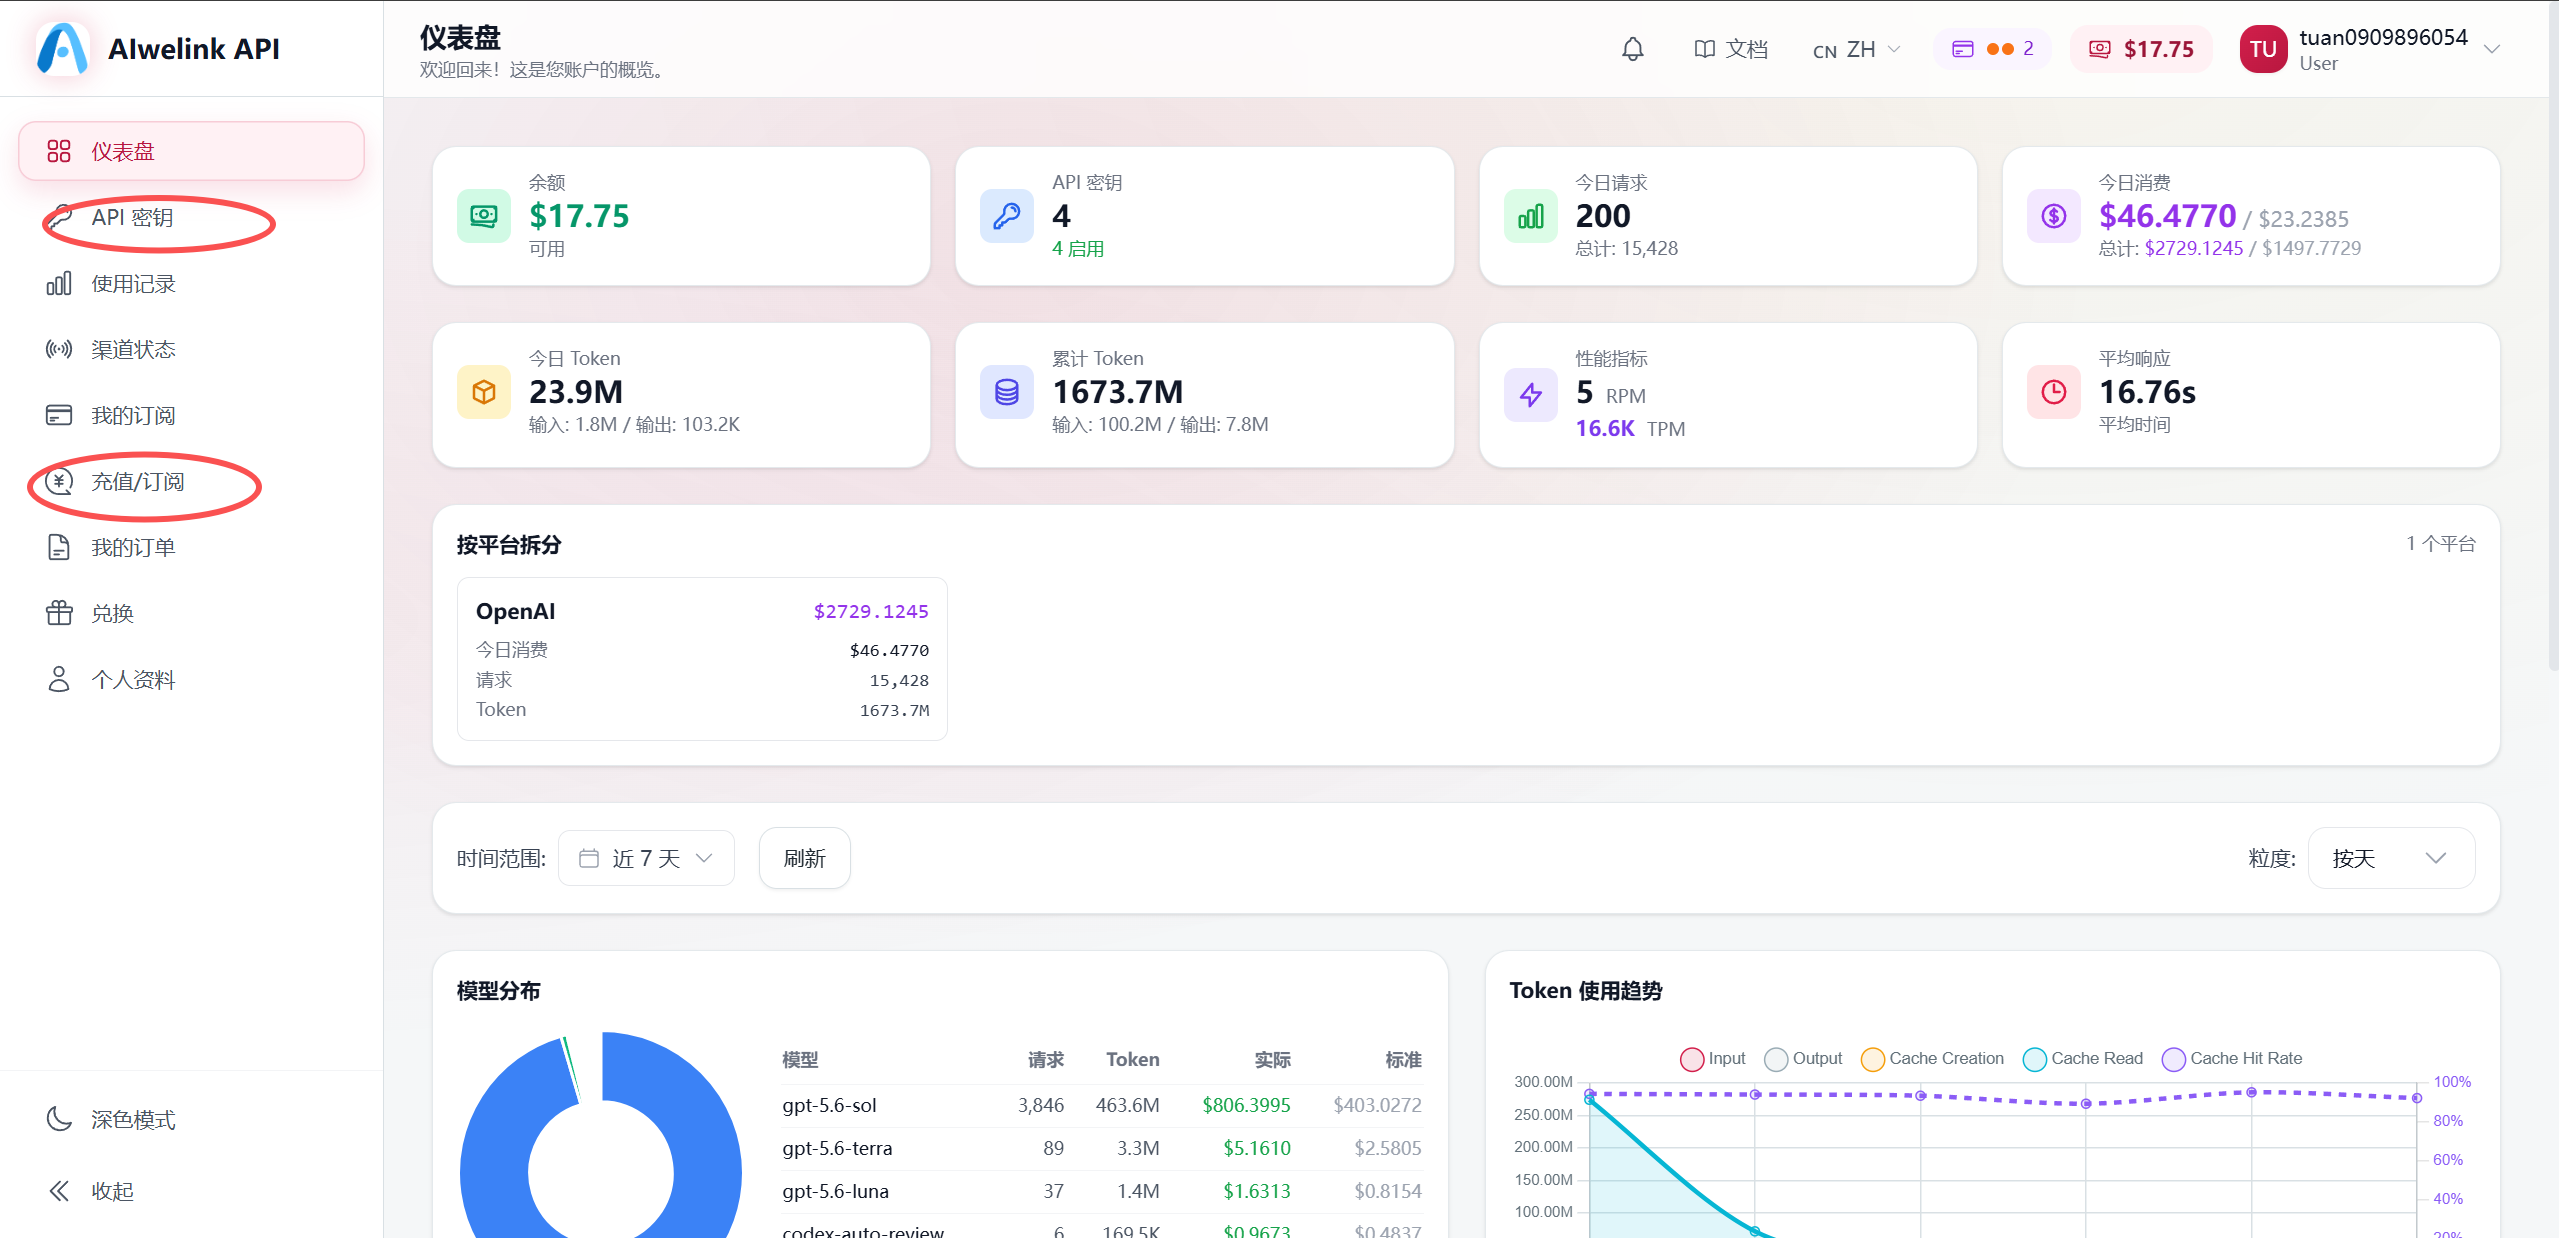Toggle the Cache Hit Rate legend item
The width and height of the screenshot is (2559, 1238).
tap(2232, 1059)
